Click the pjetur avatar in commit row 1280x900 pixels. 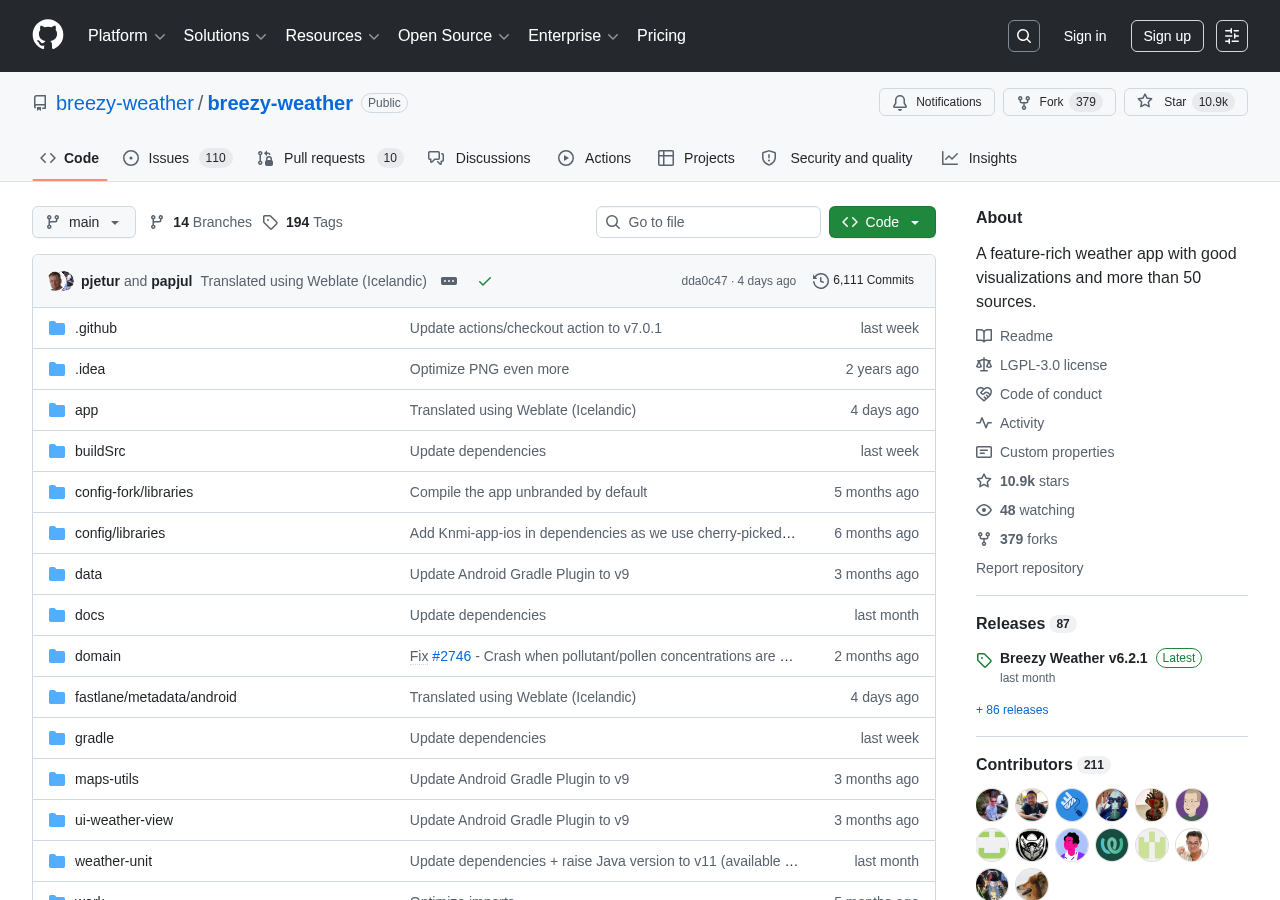[x=56, y=281]
